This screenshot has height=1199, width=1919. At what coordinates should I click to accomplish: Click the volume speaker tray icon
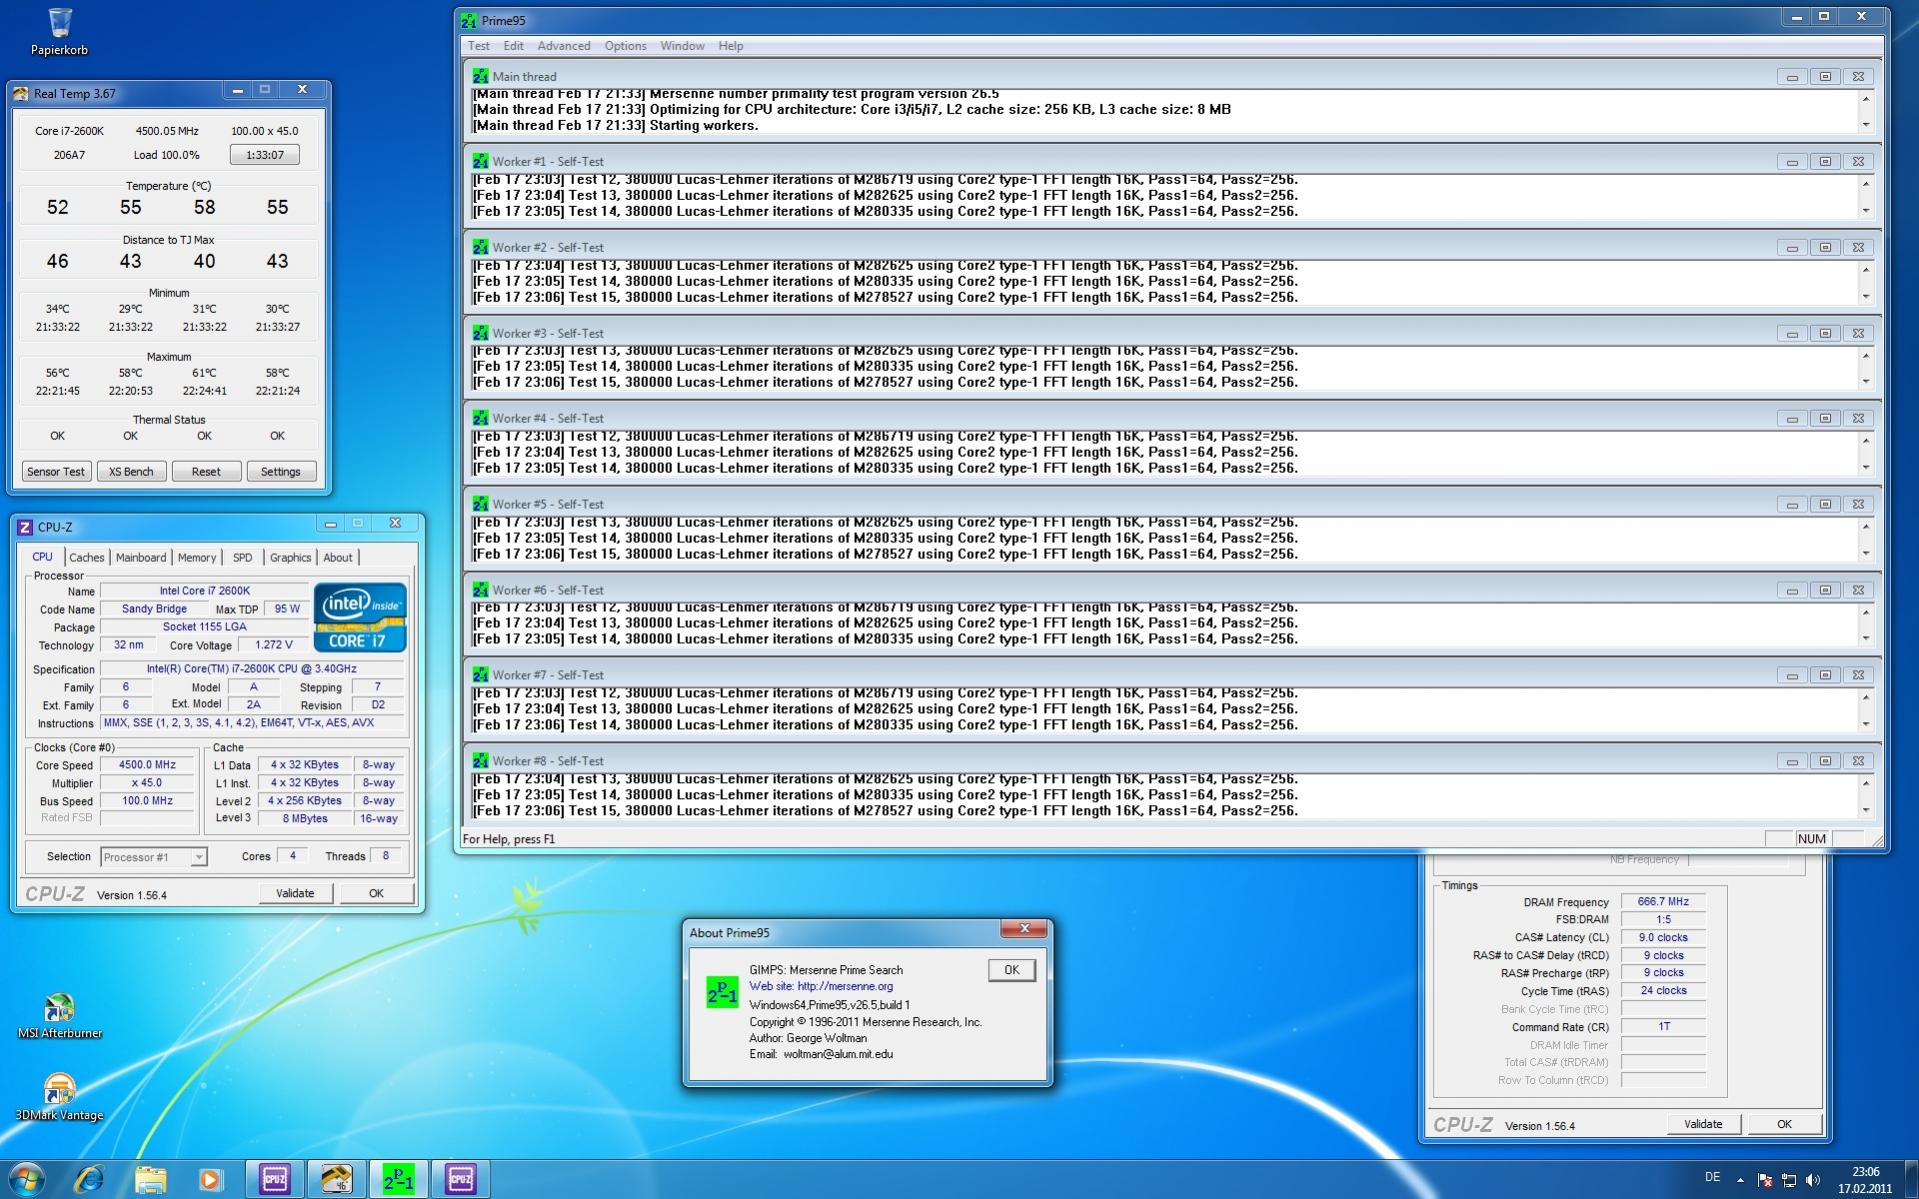[1813, 1180]
